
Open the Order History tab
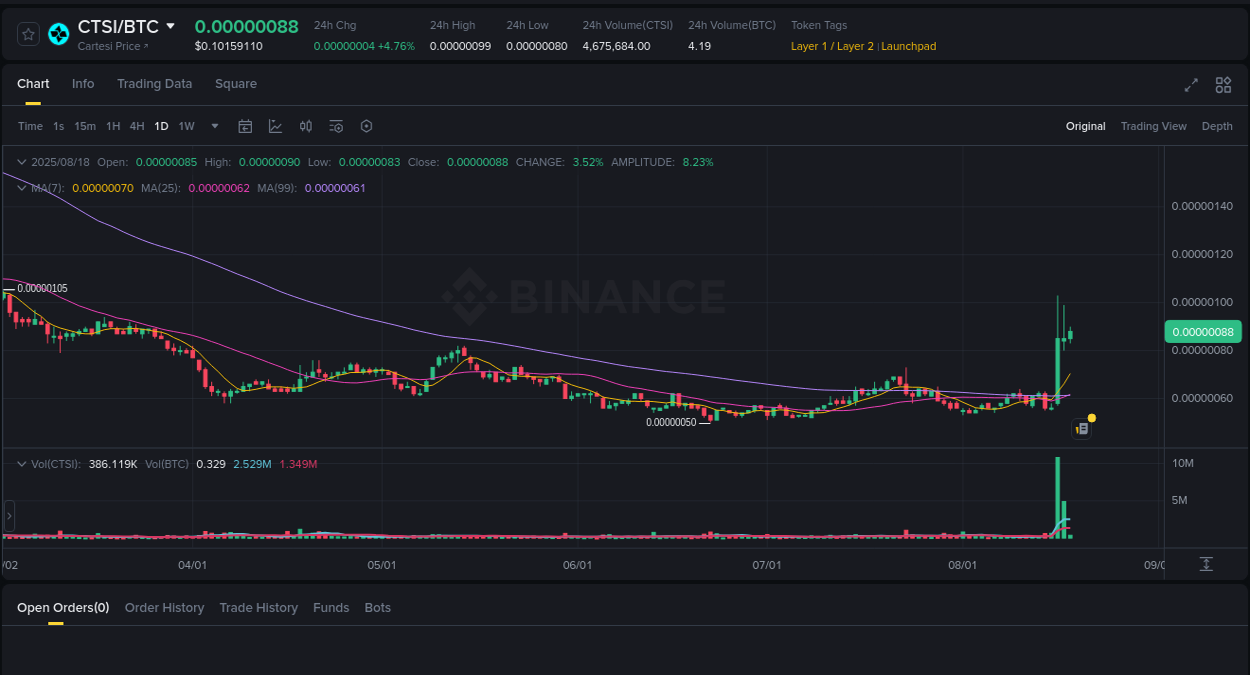tap(164, 607)
